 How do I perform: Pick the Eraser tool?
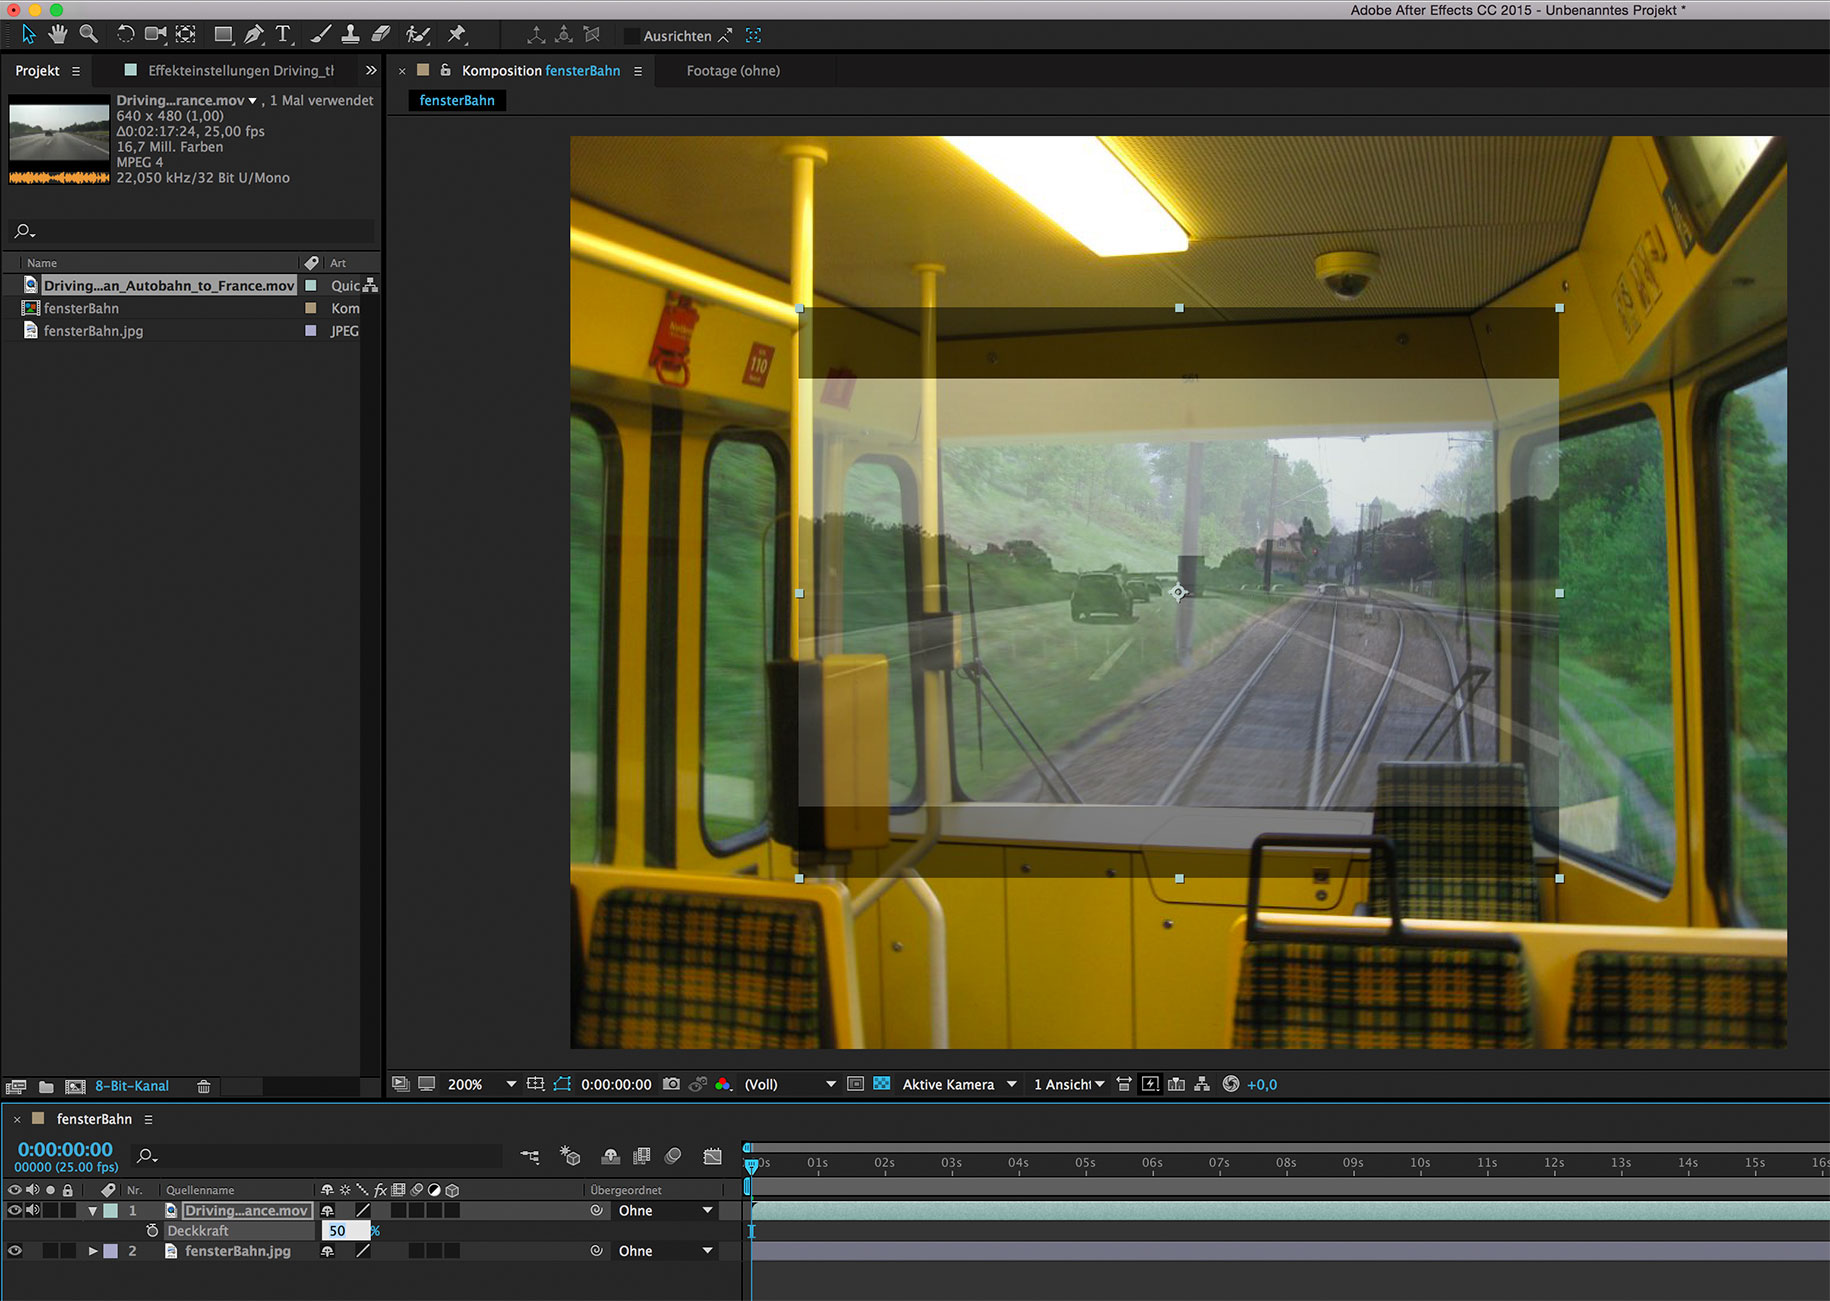click(x=381, y=35)
